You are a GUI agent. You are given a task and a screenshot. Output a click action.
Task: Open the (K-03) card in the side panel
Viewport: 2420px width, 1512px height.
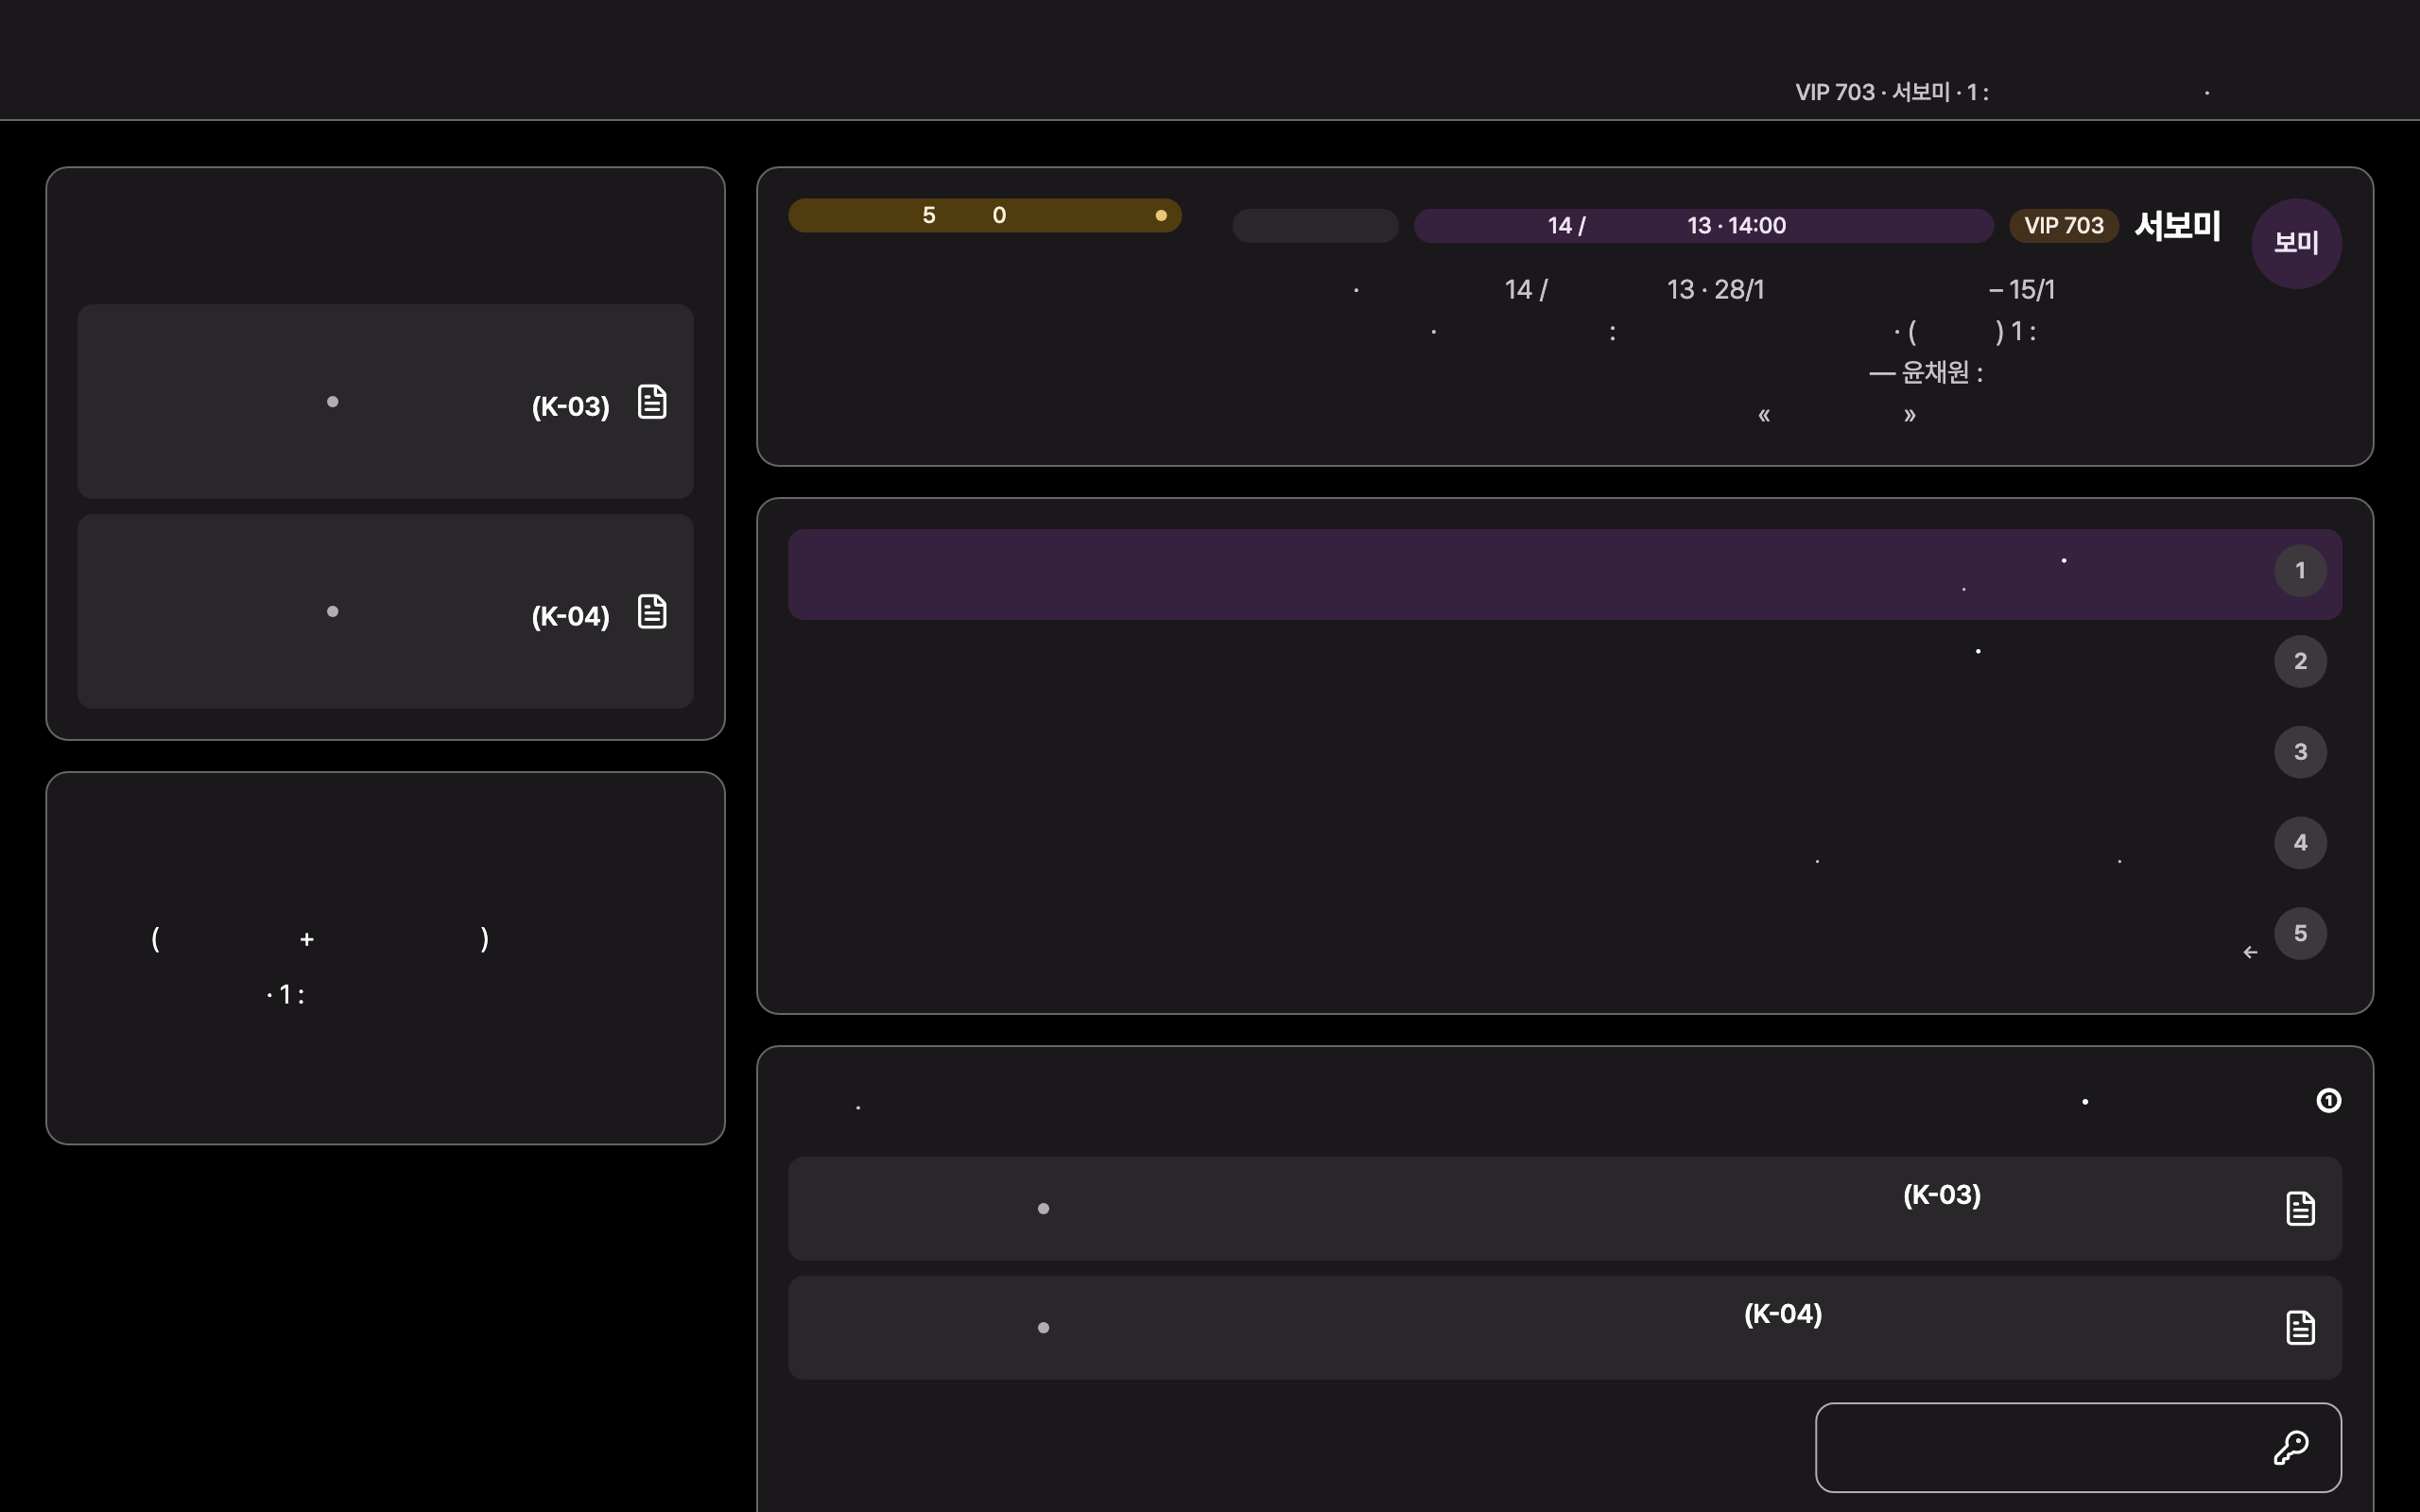coord(385,401)
